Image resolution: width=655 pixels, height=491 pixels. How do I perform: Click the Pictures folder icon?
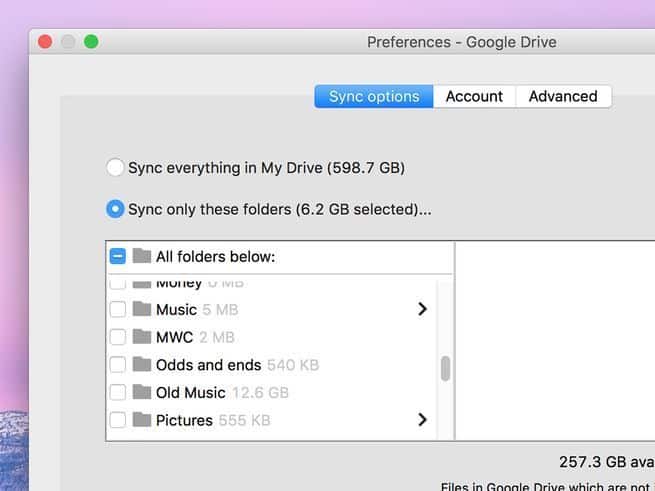click(141, 420)
